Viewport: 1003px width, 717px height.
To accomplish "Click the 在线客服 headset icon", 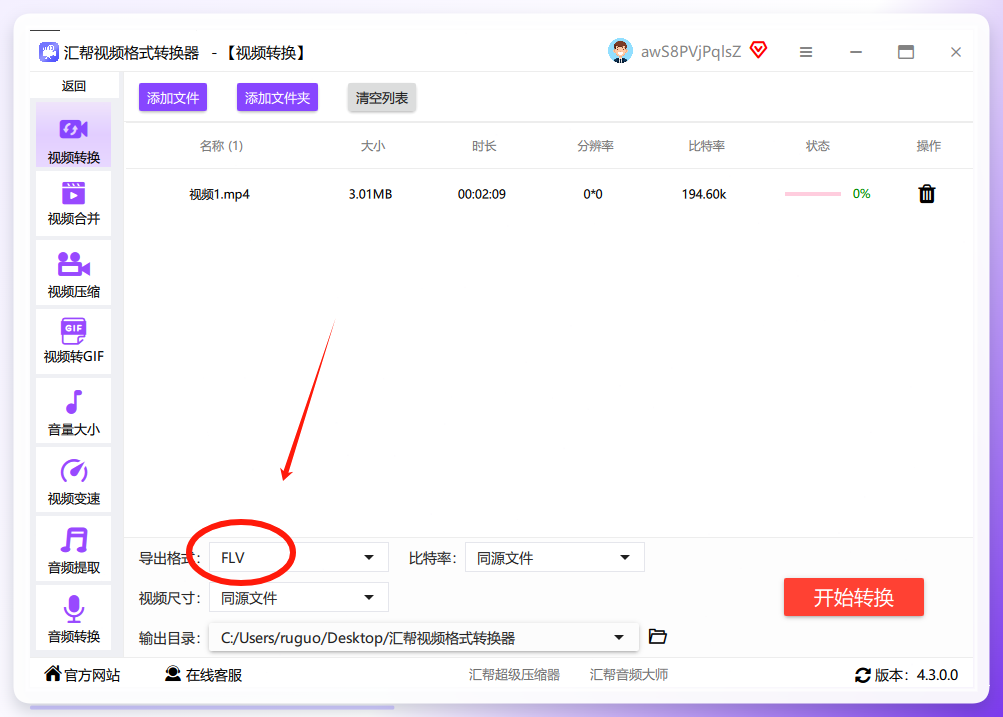I will tap(173, 674).
